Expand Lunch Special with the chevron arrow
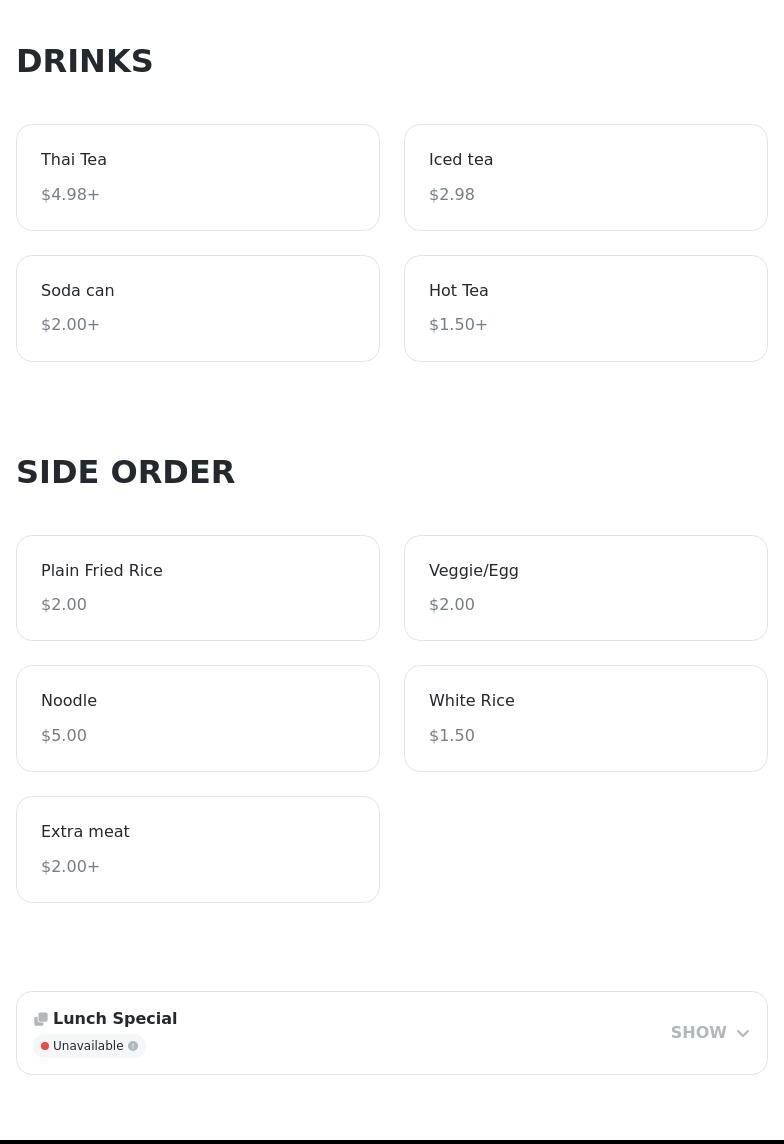This screenshot has height=1144, width=784. point(743,1033)
